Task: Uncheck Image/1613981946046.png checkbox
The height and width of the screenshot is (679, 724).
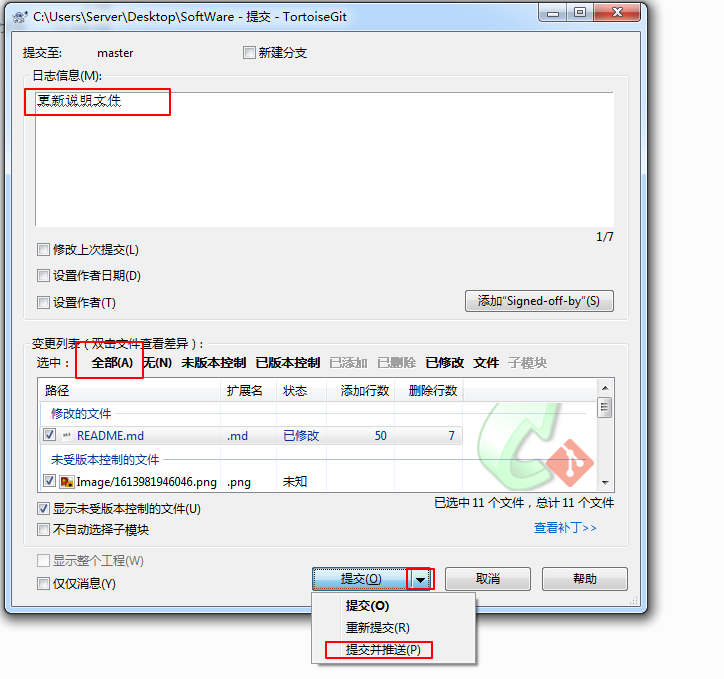Action: 49,481
